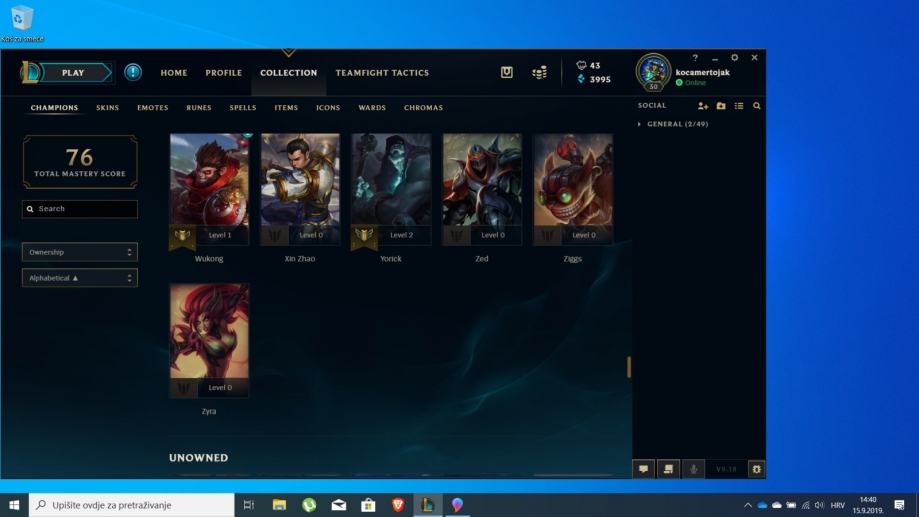Switch to RUNES sub-tab
The width and height of the screenshot is (919, 517).
pyautogui.click(x=199, y=108)
